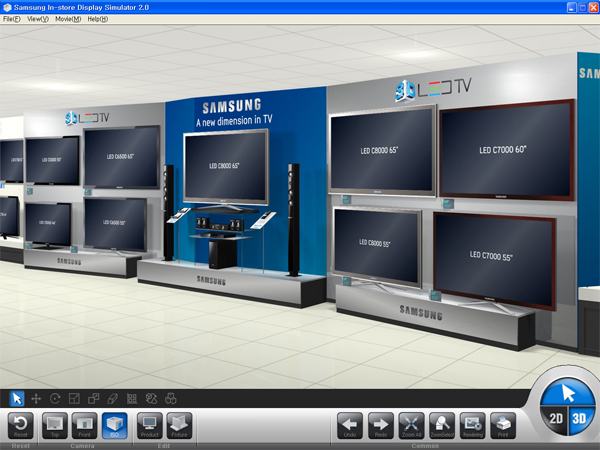Viewport: 600px width, 450px height.
Task: Open the Movie menu
Action: tap(68, 19)
